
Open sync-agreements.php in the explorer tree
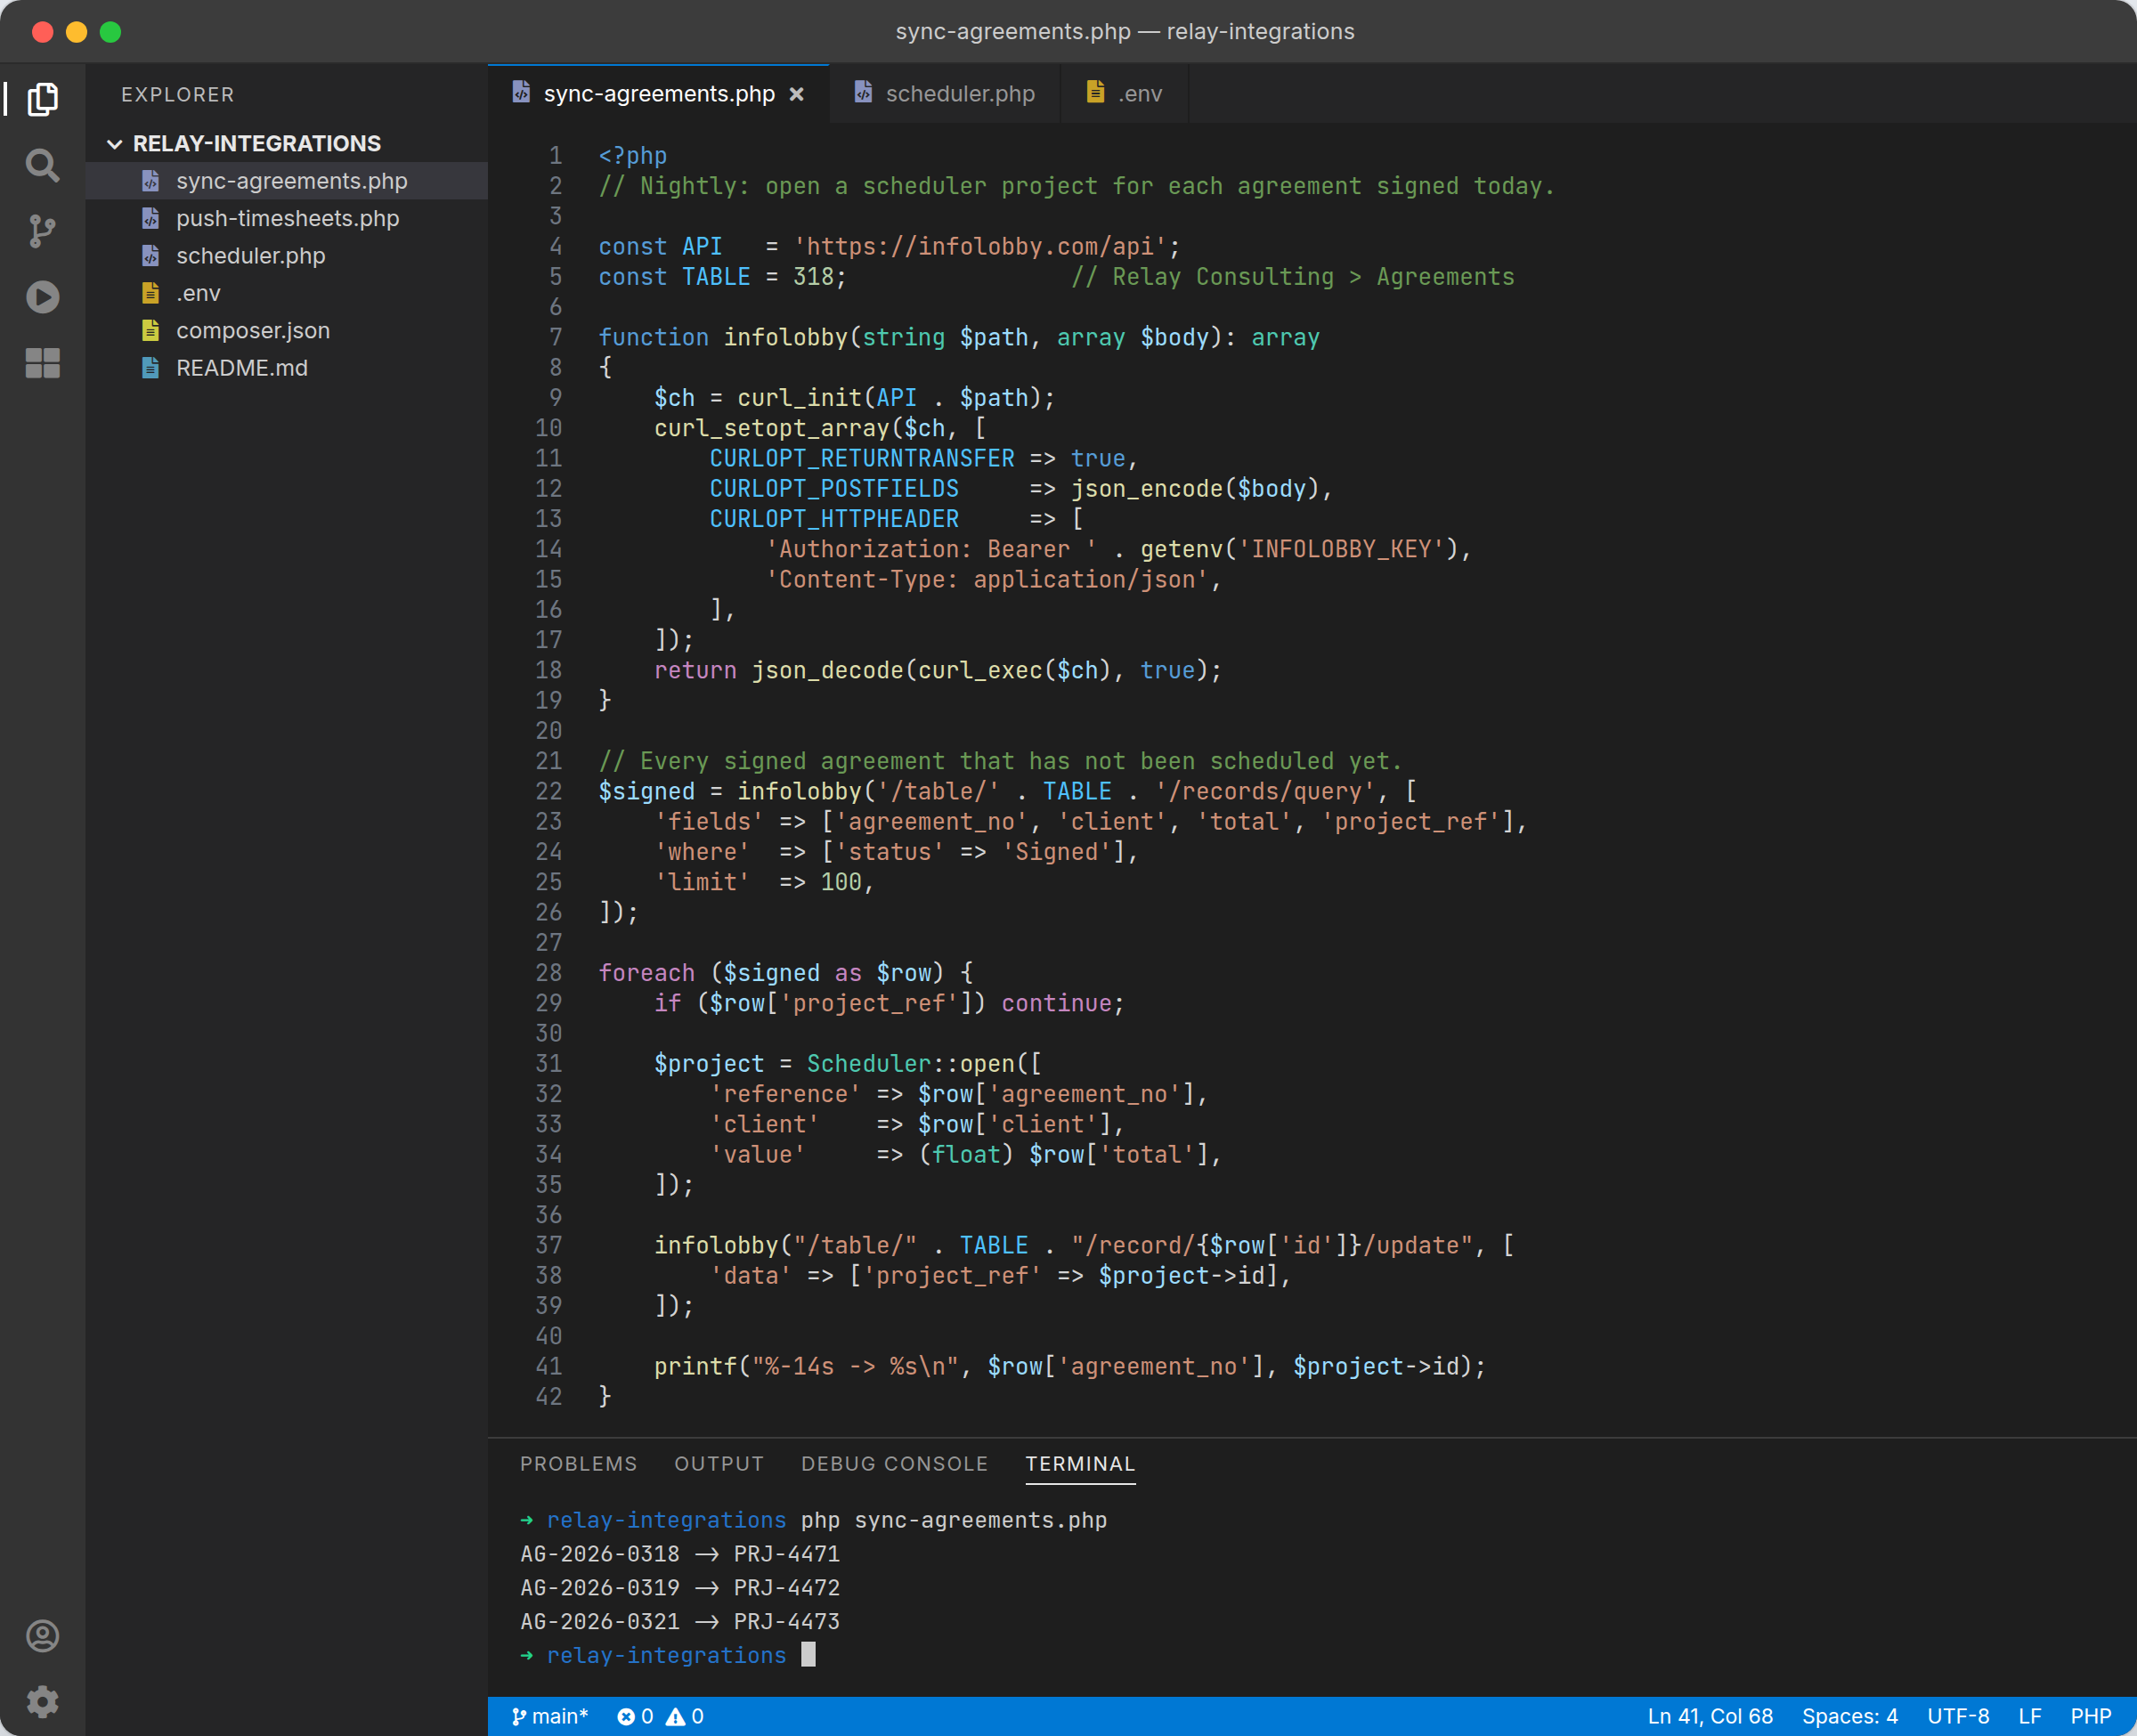(x=287, y=181)
